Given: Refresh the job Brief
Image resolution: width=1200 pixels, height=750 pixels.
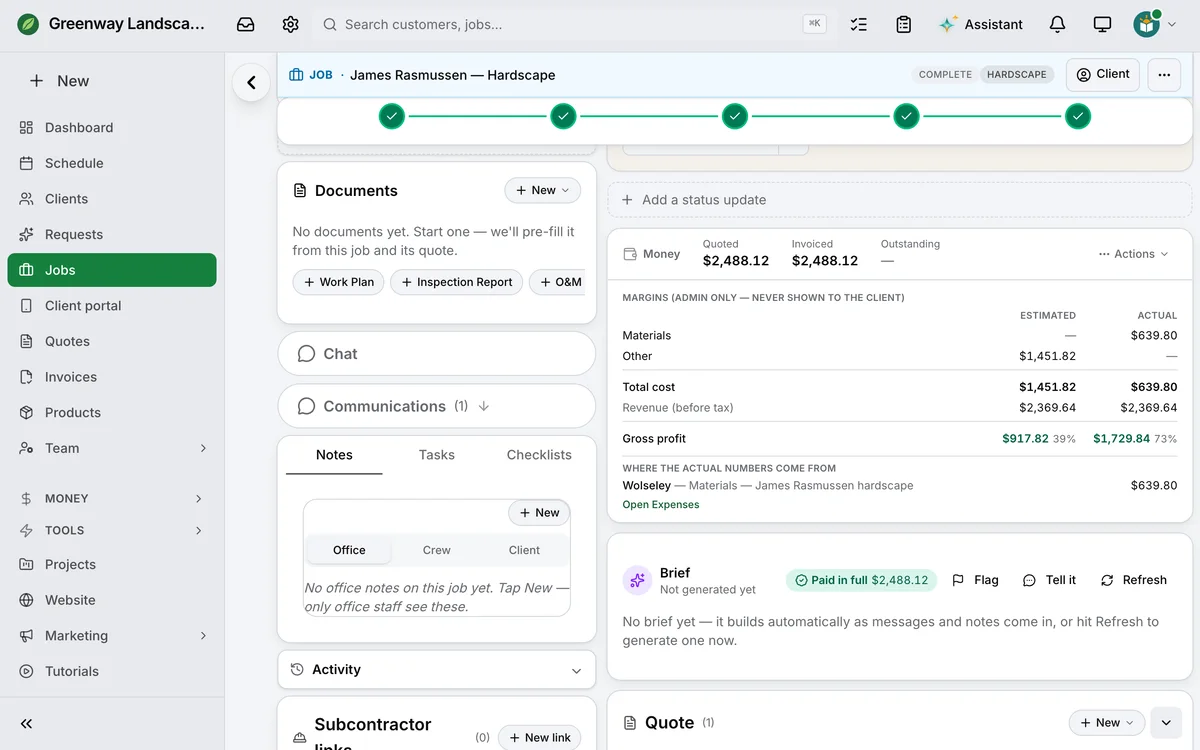Looking at the screenshot, I should [1134, 580].
